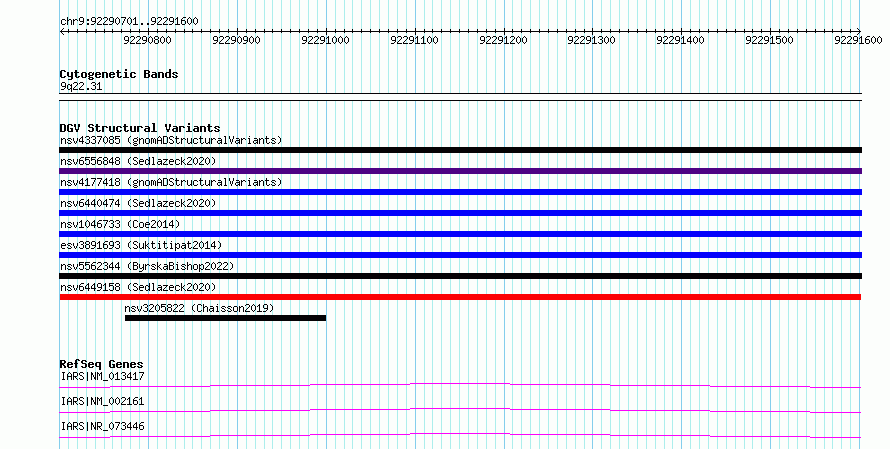890x449 pixels.
Task: Open the nsv5562344 (ByrskaBishop2022) label
Action: click(x=147, y=266)
